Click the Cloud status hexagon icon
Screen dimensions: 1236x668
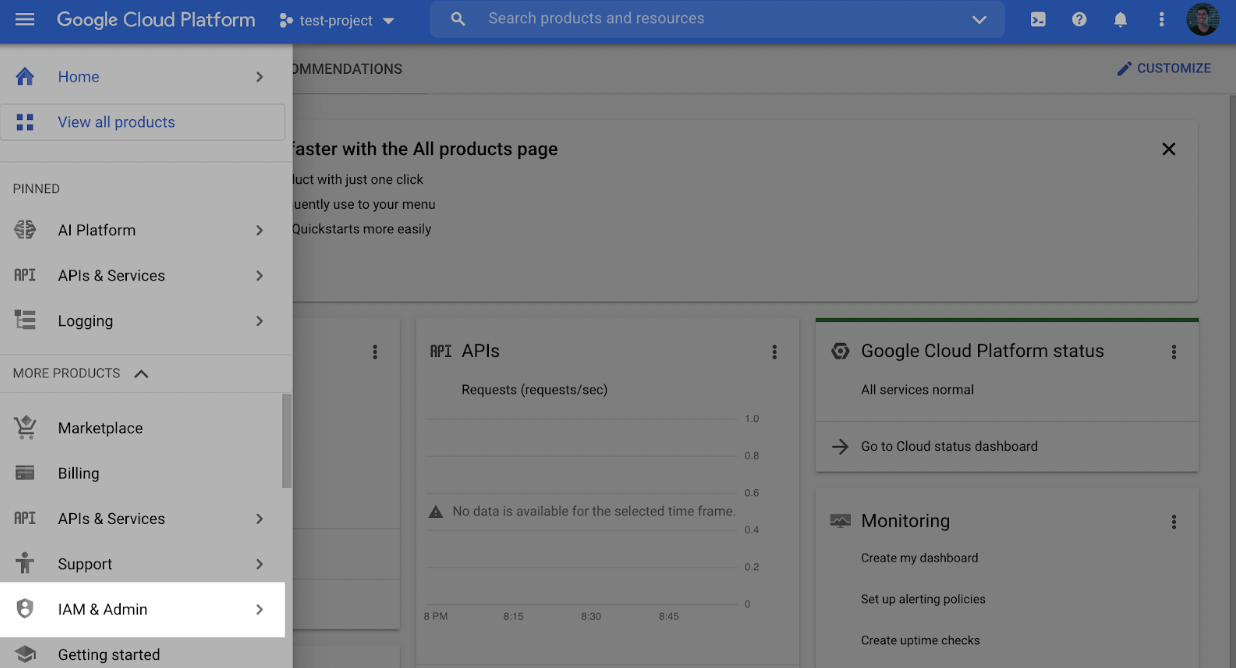coord(840,351)
